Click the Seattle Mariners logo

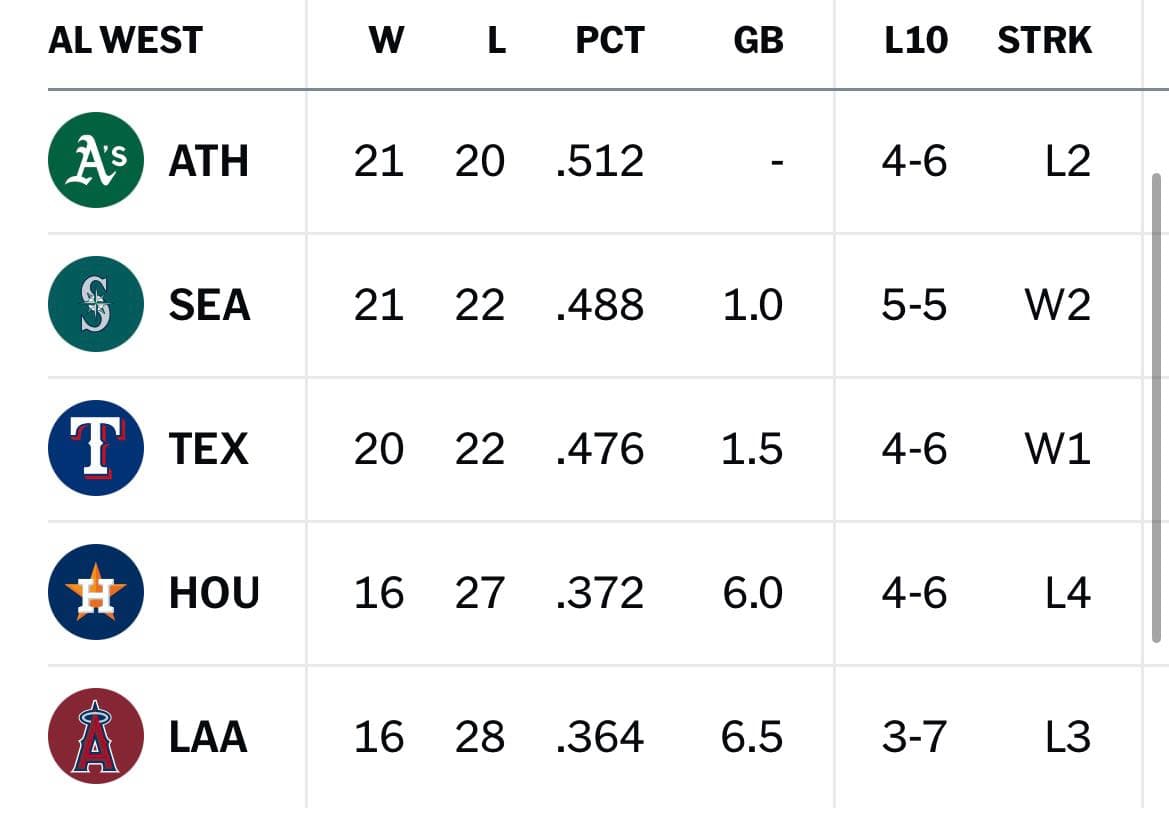(95, 304)
